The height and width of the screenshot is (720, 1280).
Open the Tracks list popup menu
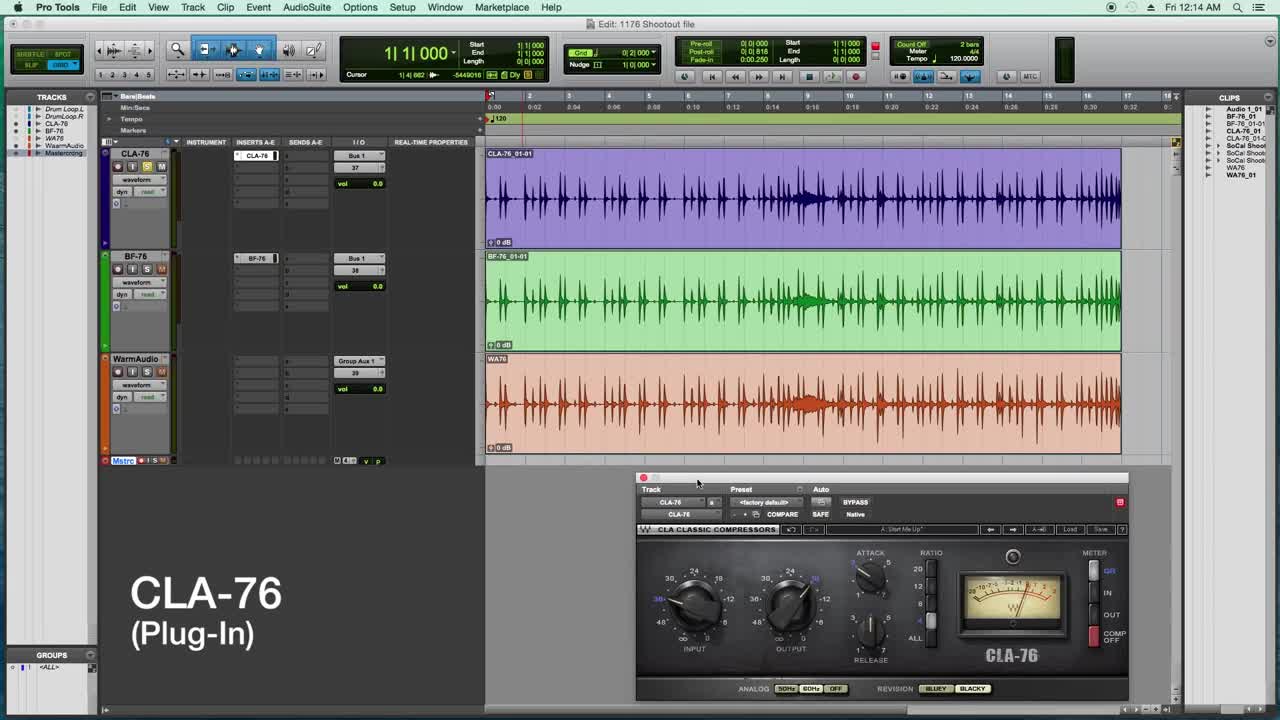(90, 97)
